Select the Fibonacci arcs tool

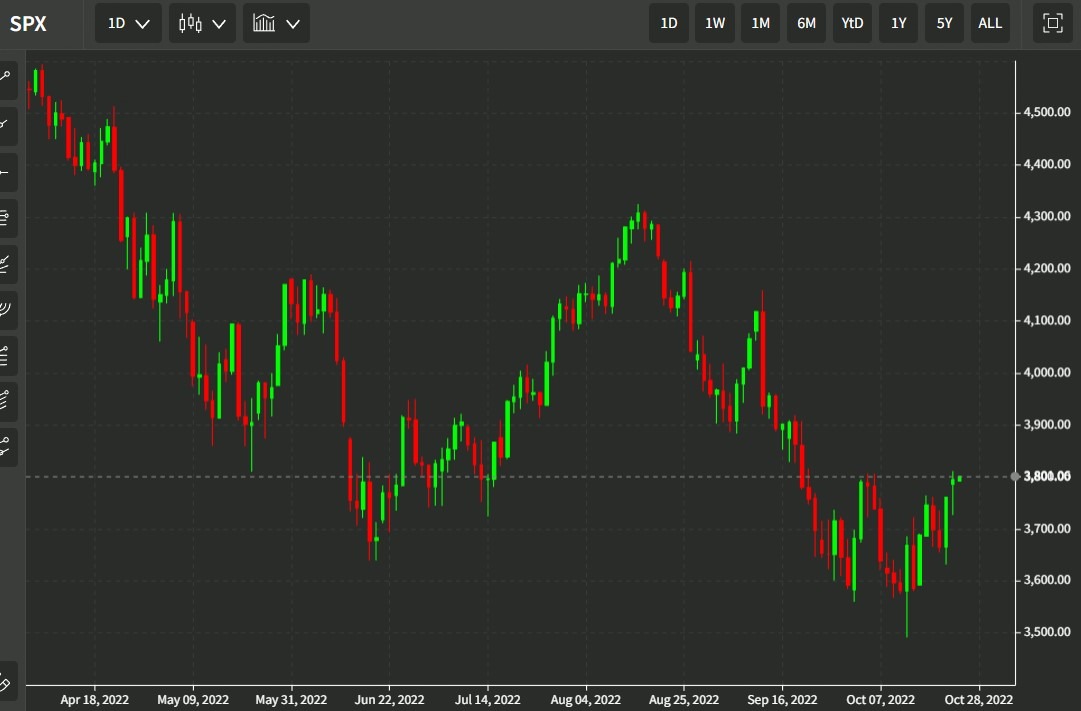click(6, 310)
